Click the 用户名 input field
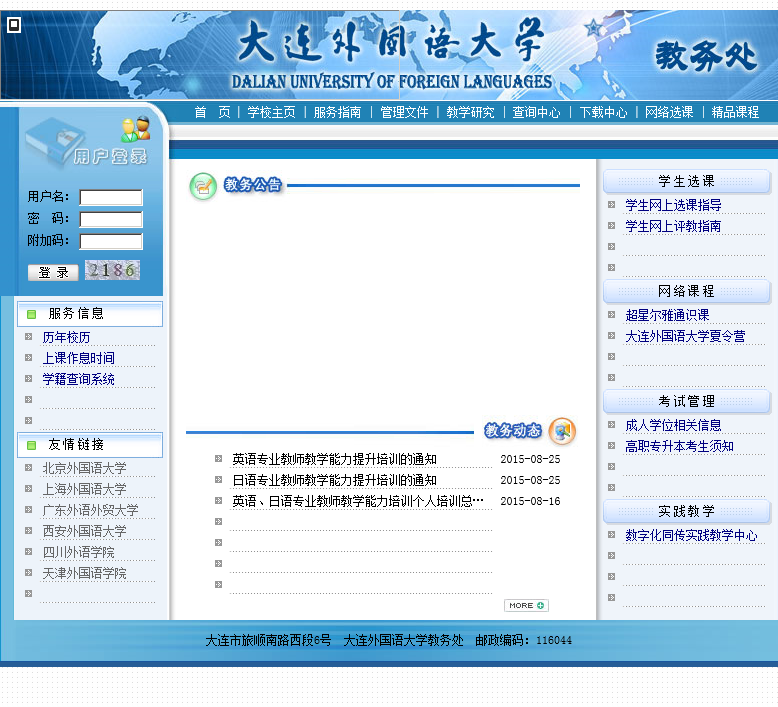 (x=111, y=197)
